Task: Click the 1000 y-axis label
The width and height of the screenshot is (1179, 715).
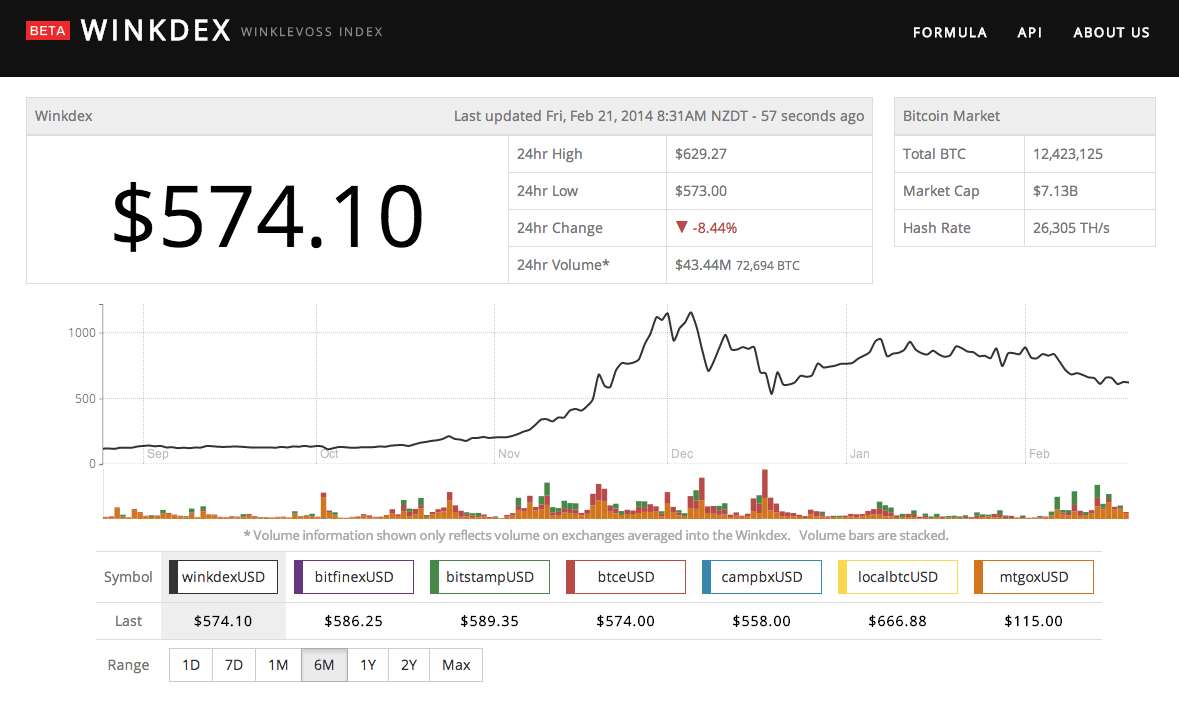Action: (x=82, y=332)
